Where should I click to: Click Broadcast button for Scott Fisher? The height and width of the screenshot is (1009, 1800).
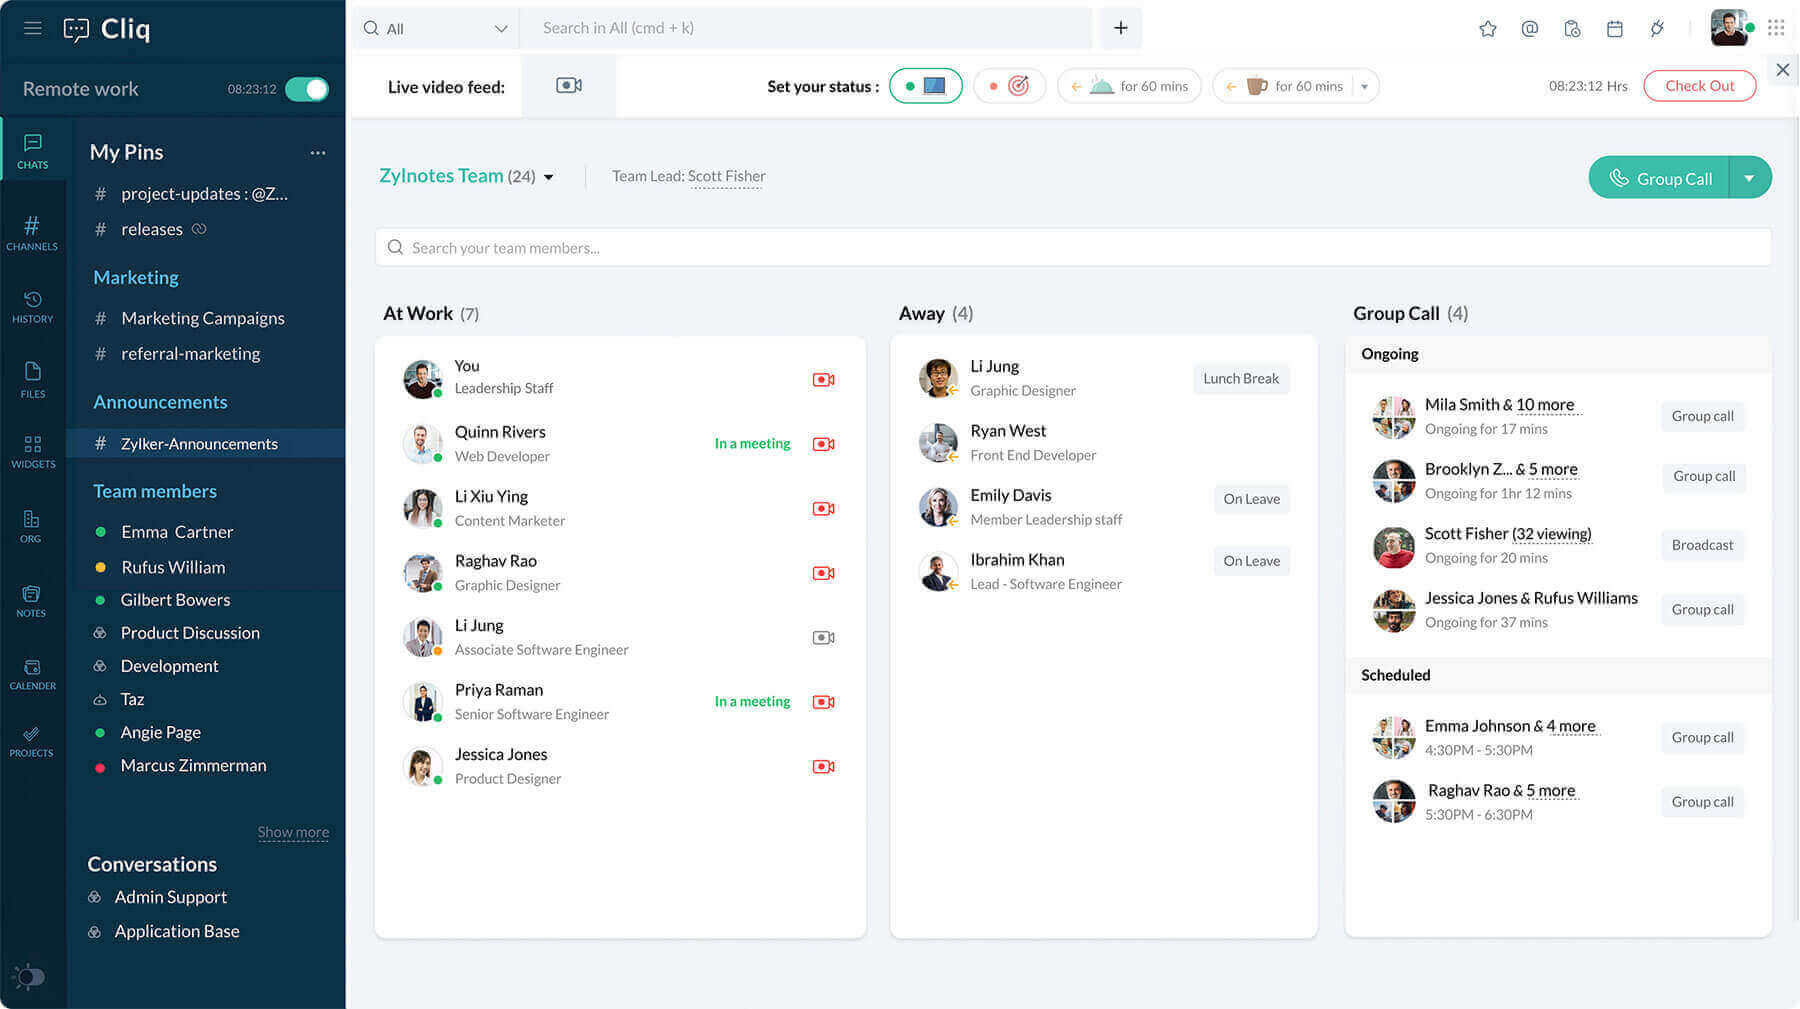point(1702,545)
